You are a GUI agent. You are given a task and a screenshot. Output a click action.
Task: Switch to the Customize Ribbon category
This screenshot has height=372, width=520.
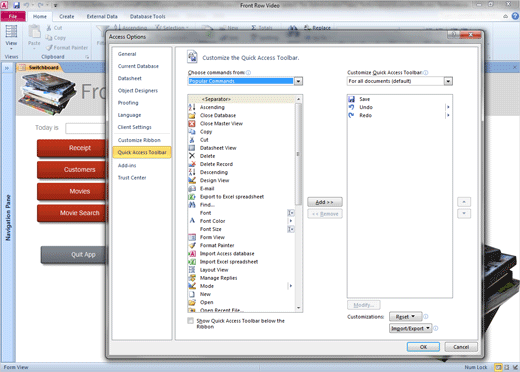[139, 140]
